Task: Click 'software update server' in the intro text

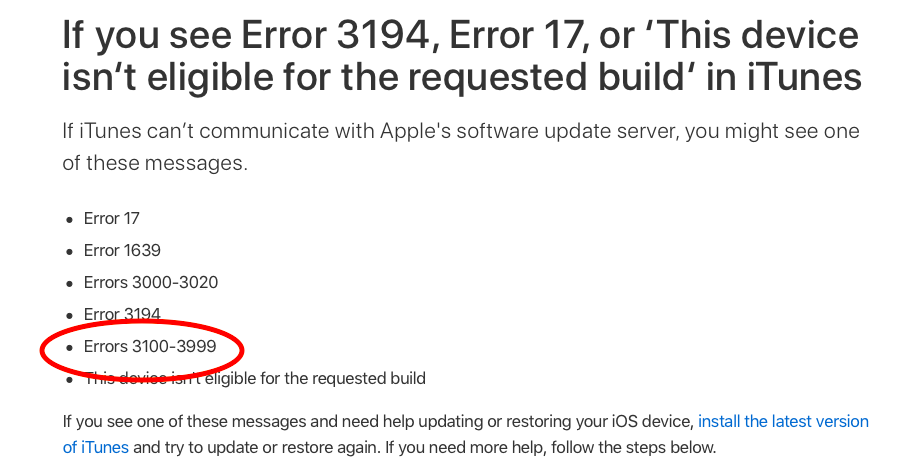Action: (566, 131)
